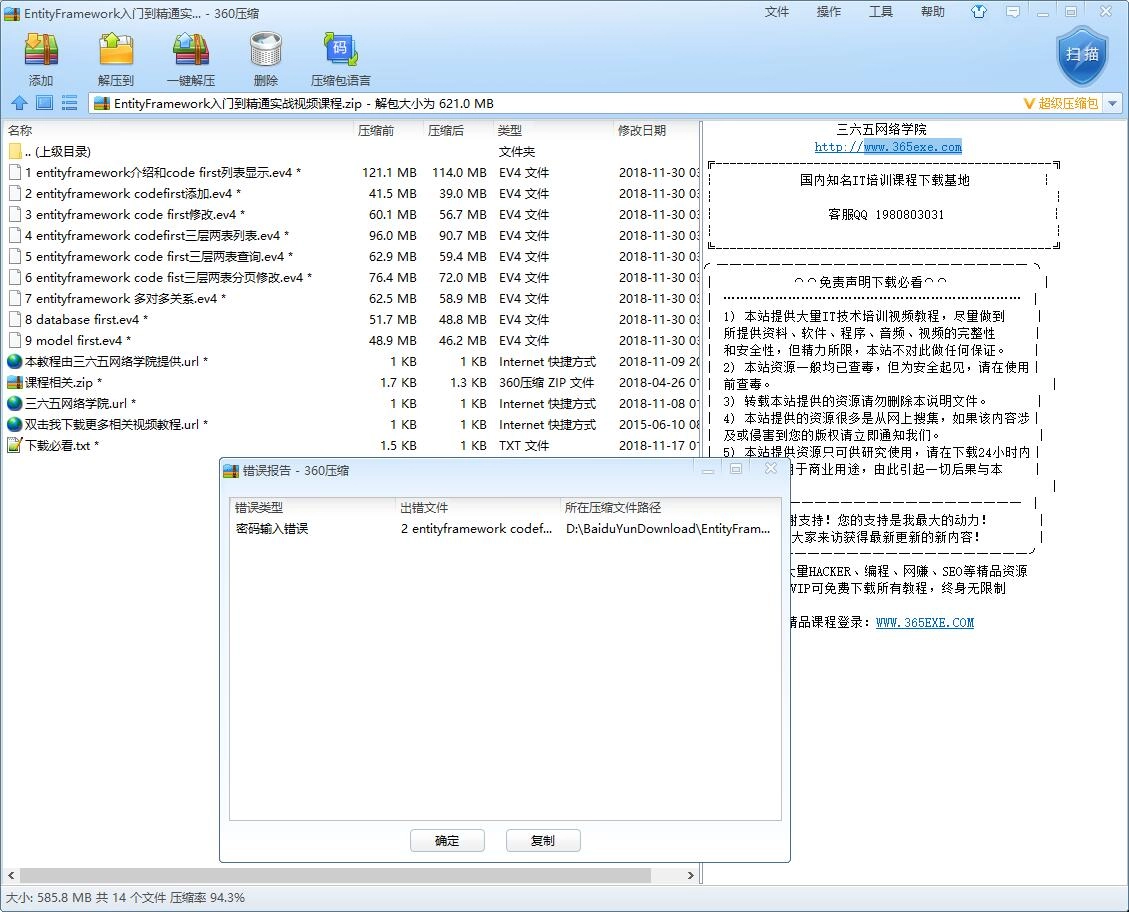Open the skin theme shirt icon

tap(979, 12)
